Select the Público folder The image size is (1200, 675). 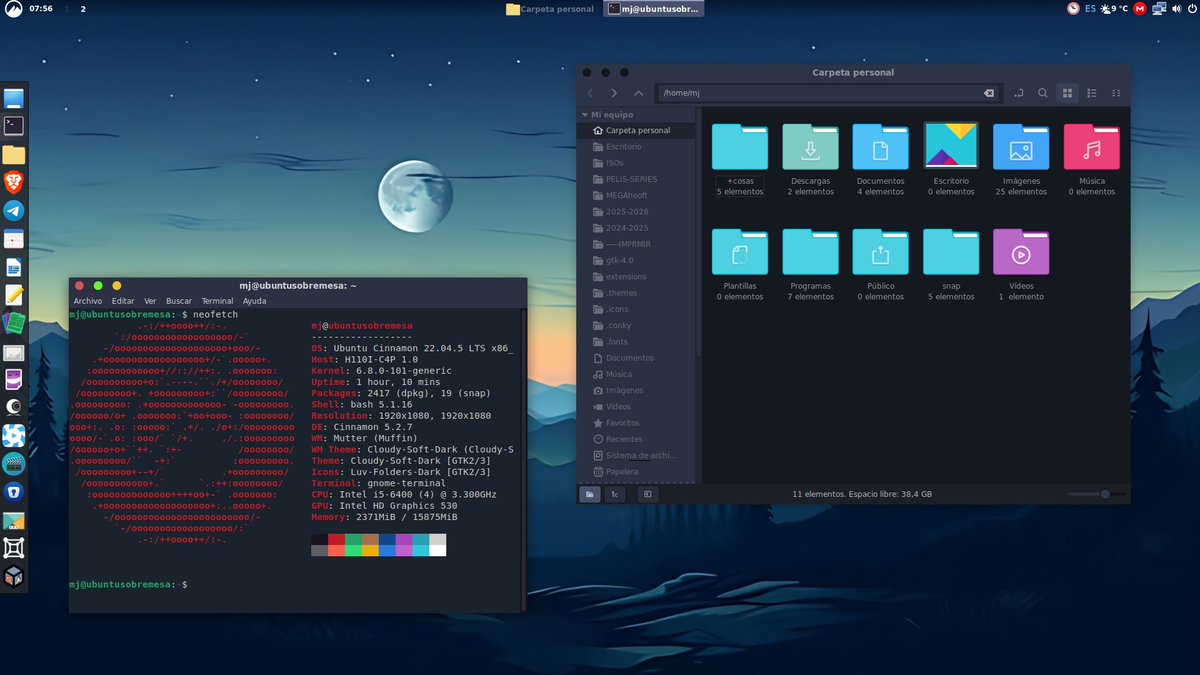880,265
